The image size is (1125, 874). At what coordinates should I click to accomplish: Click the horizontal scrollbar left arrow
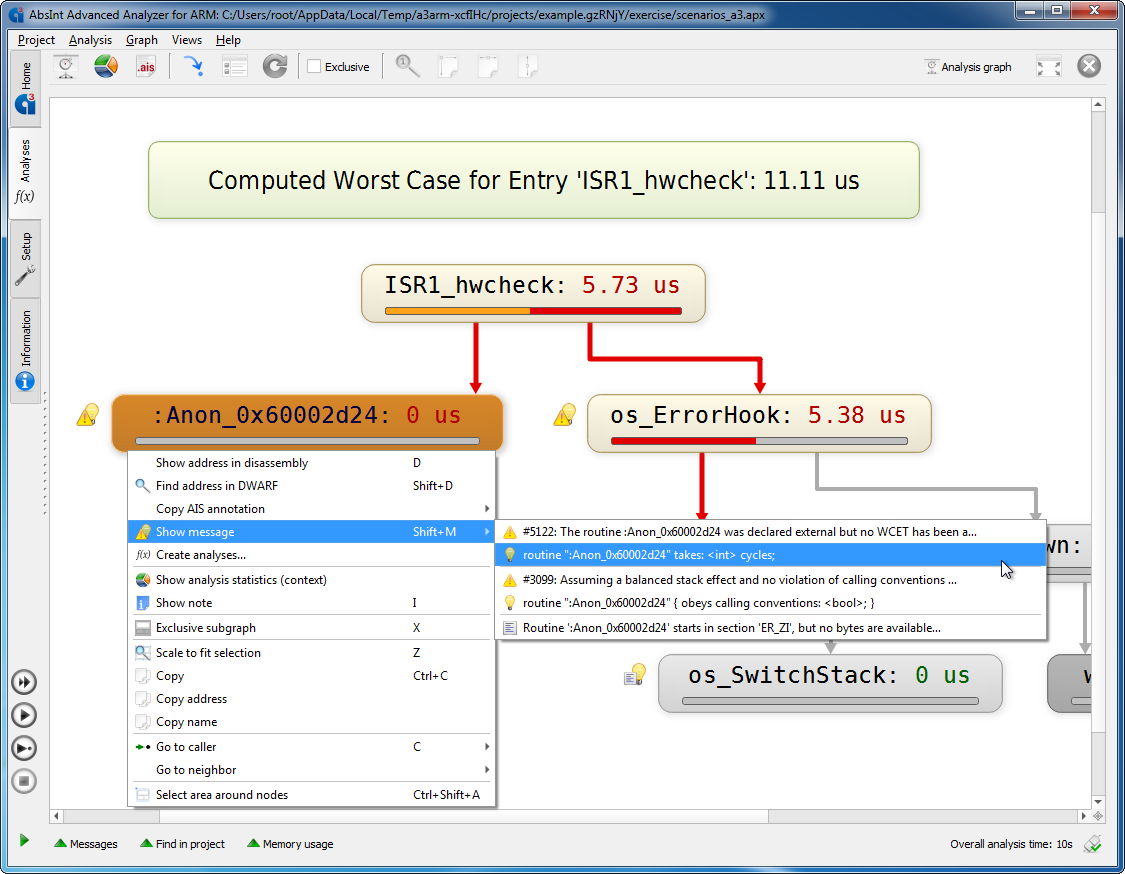[x=57, y=816]
